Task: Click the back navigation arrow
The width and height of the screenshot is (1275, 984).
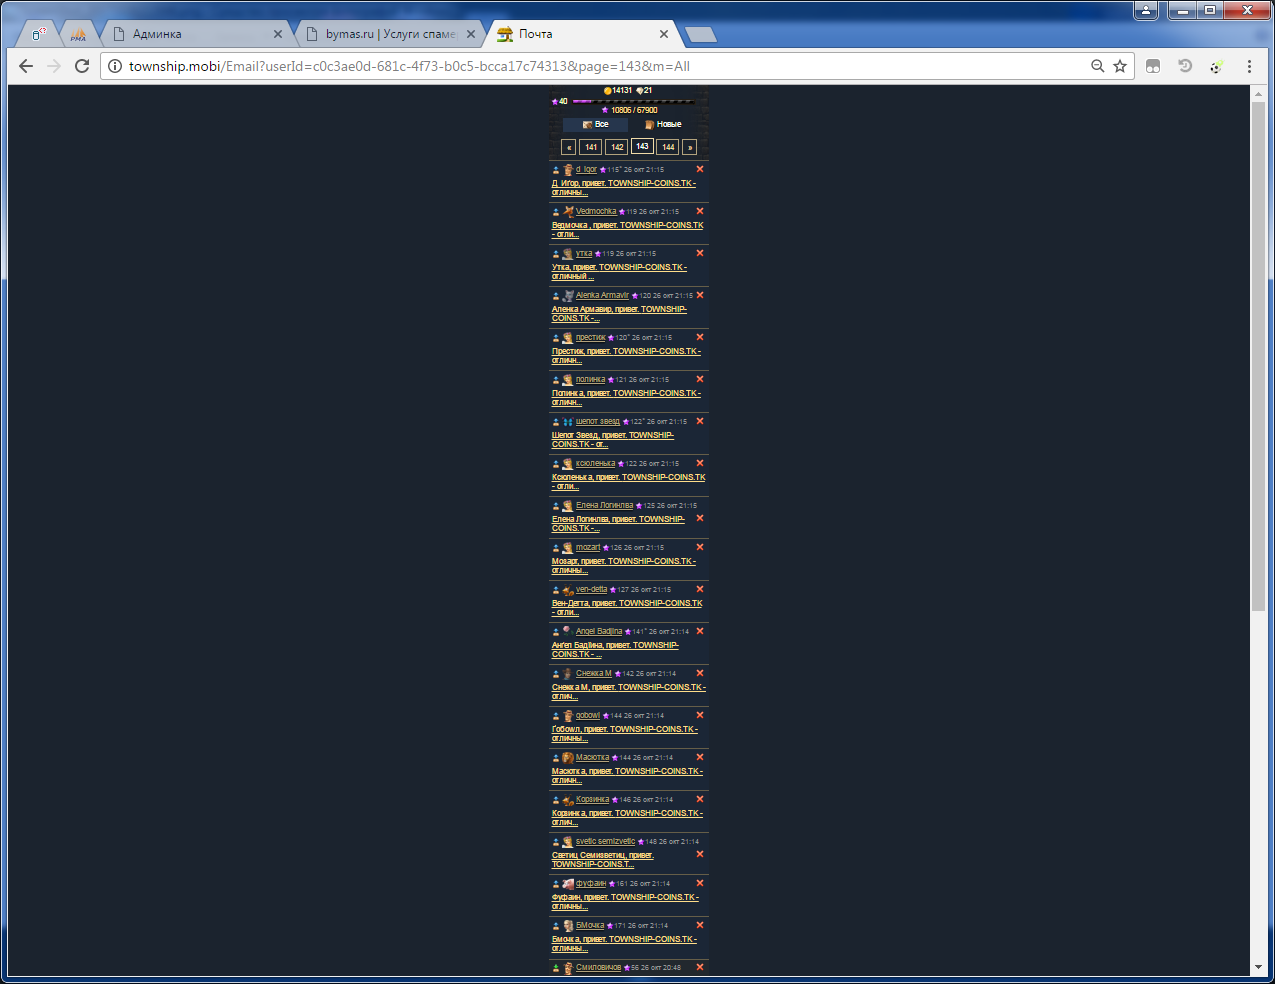Action: click(26, 66)
